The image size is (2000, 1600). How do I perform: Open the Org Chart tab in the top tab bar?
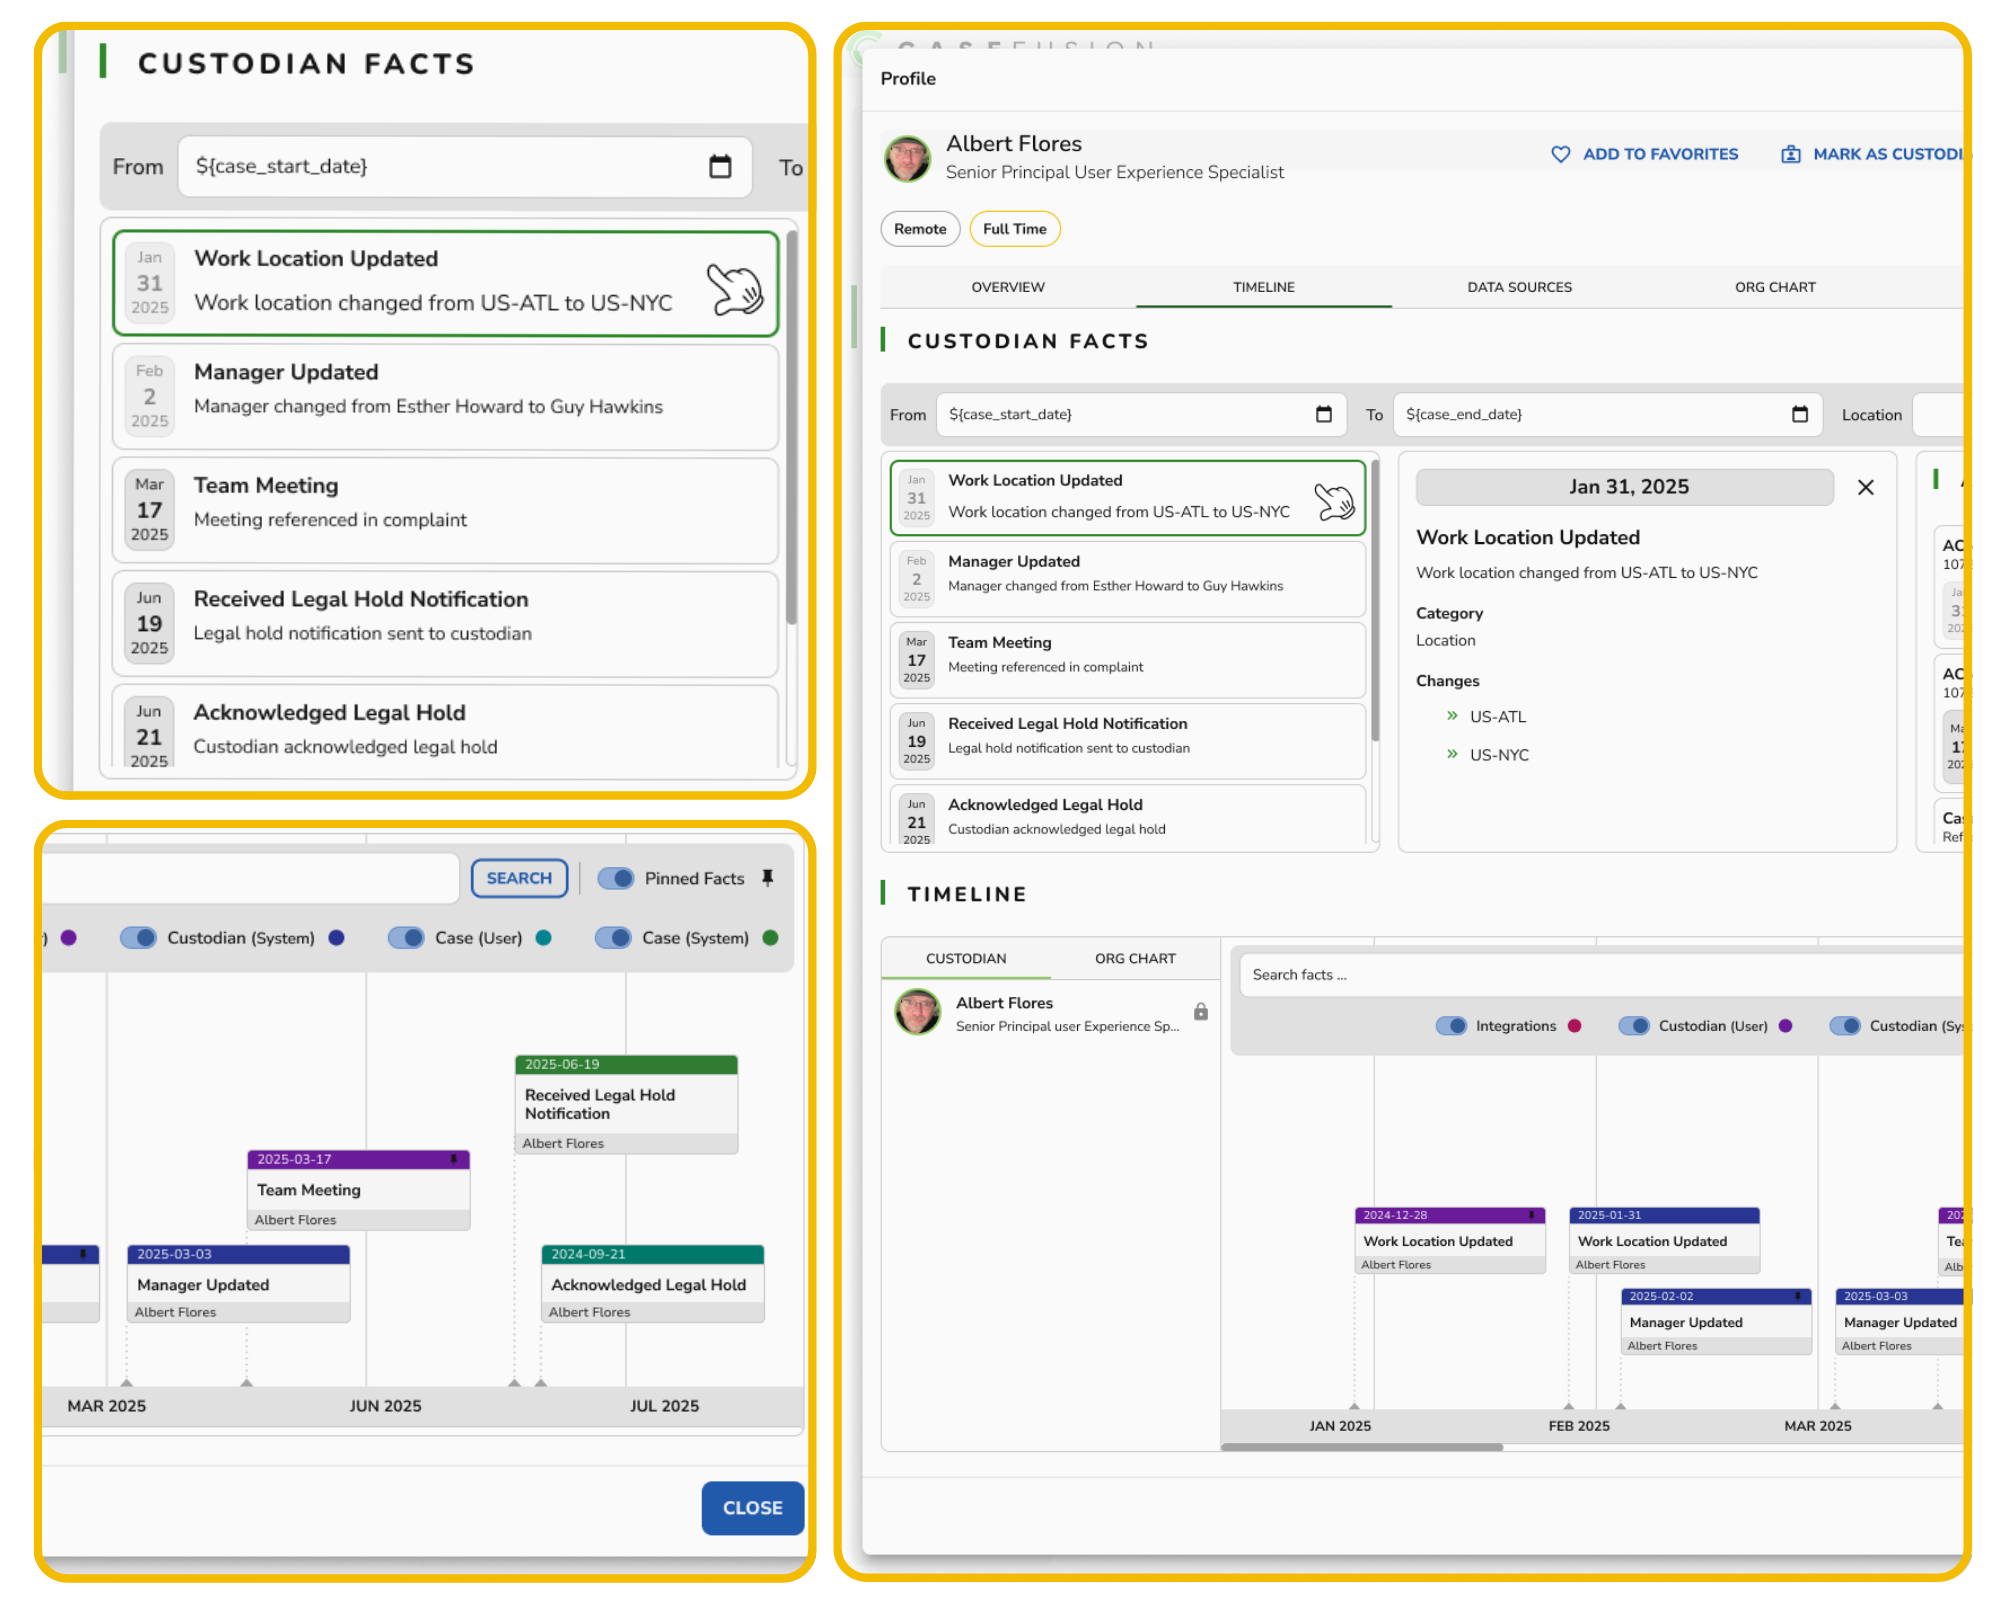(x=1775, y=287)
